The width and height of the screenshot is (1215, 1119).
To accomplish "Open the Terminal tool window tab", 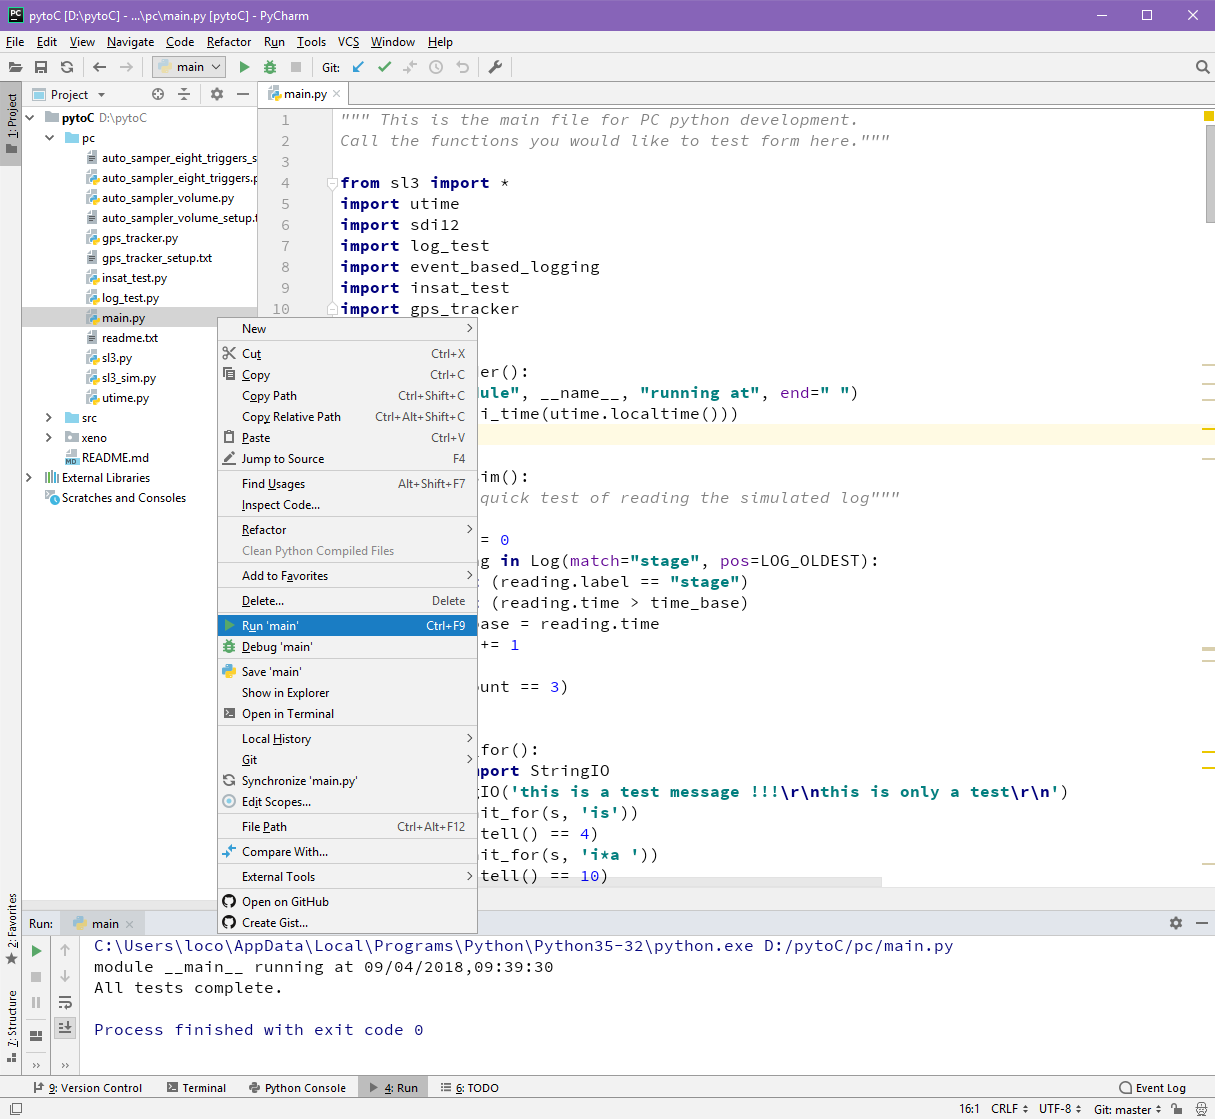I will point(196,1088).
